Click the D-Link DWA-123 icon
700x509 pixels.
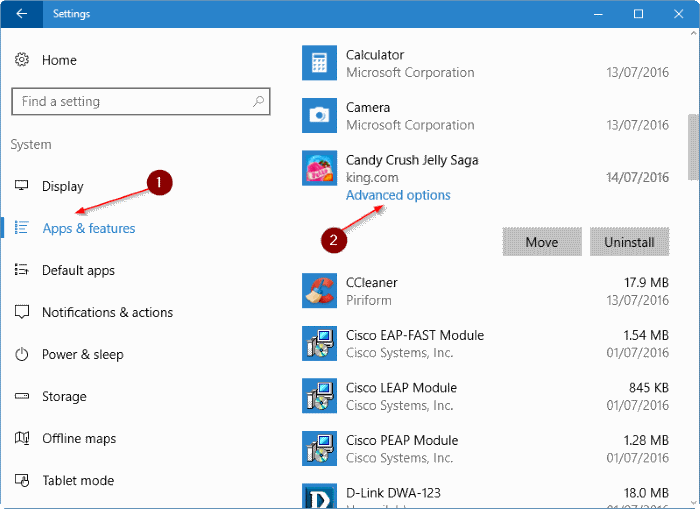click(x=319, y=496)
